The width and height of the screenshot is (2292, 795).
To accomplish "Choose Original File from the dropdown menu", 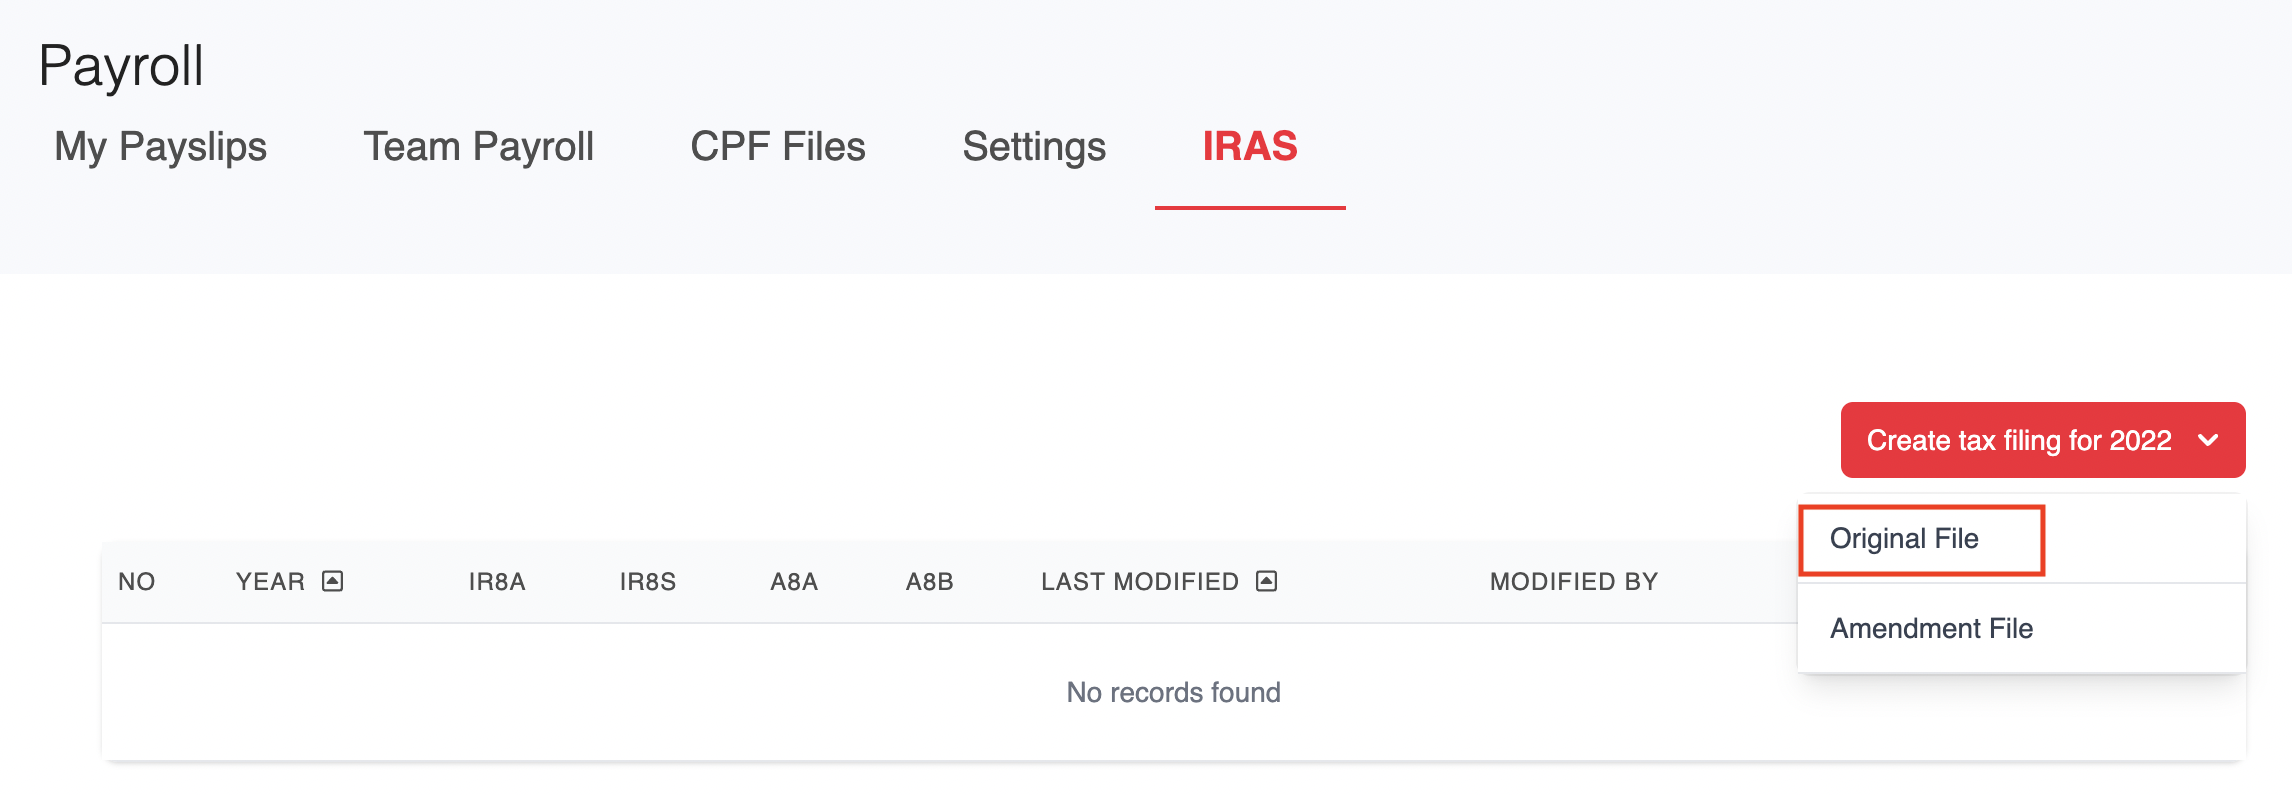I will pos(2021,539).
